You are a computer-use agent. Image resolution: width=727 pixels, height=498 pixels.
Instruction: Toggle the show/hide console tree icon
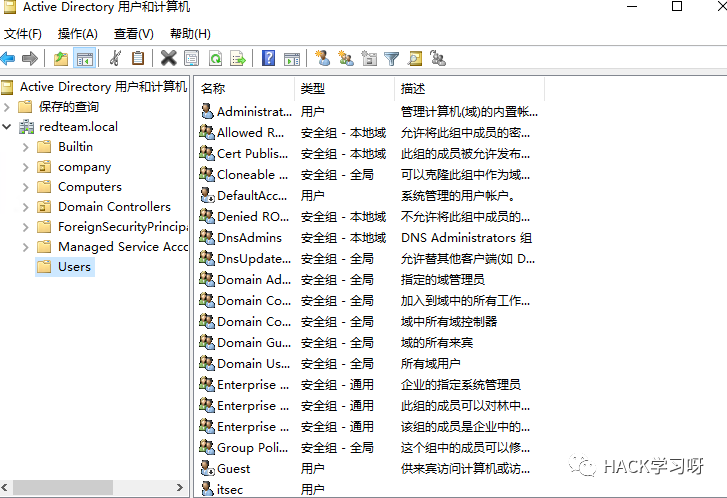pyautogui.click(x=84, y=58)
